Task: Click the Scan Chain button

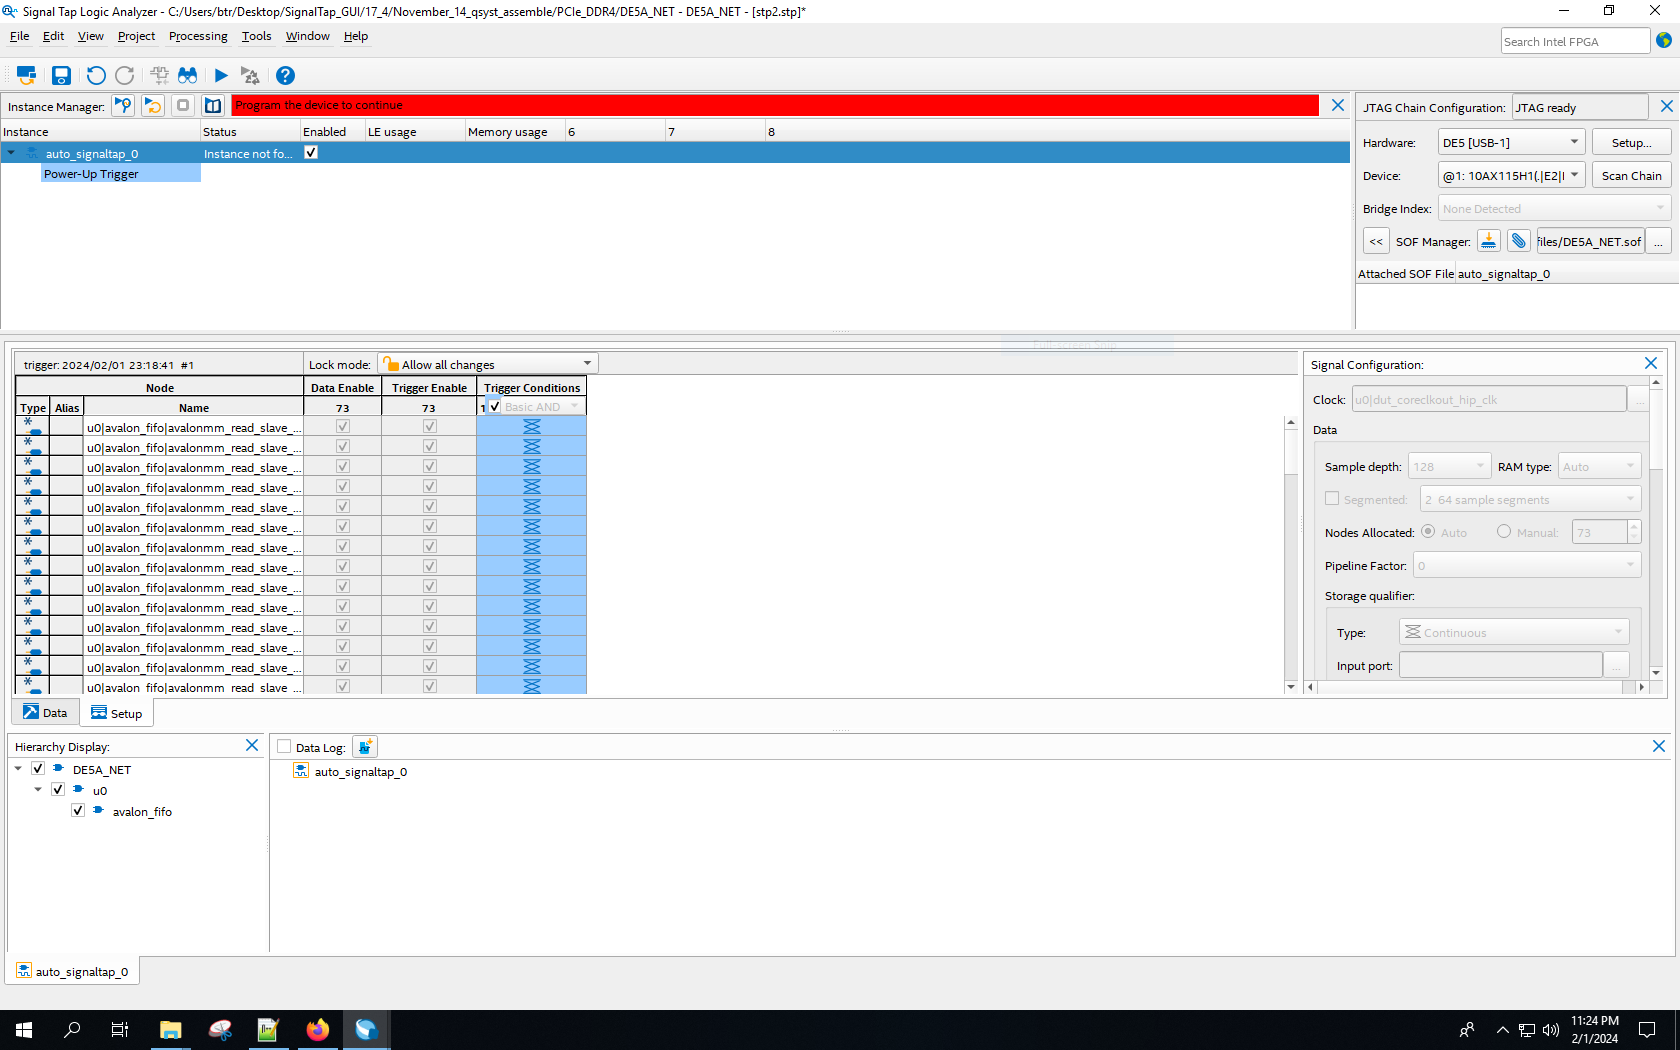Action: pos(1631,175)
